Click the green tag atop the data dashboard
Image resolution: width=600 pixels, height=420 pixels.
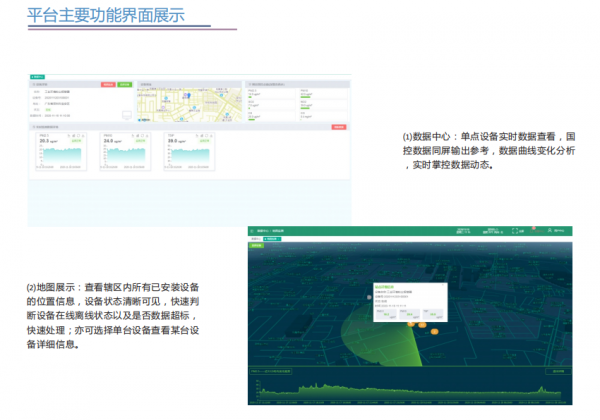[x=36, y=76]
